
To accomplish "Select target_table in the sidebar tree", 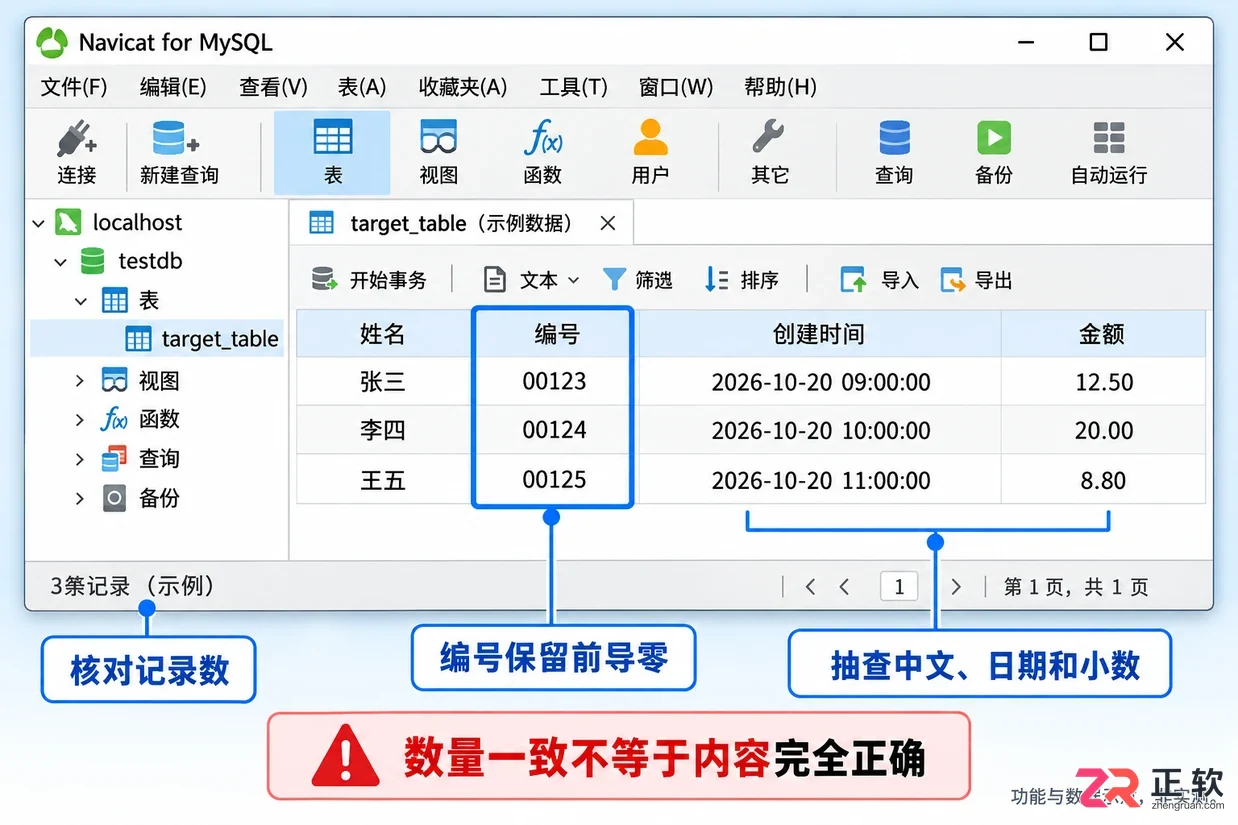I will pyautogui.click(x=157, y=339).
